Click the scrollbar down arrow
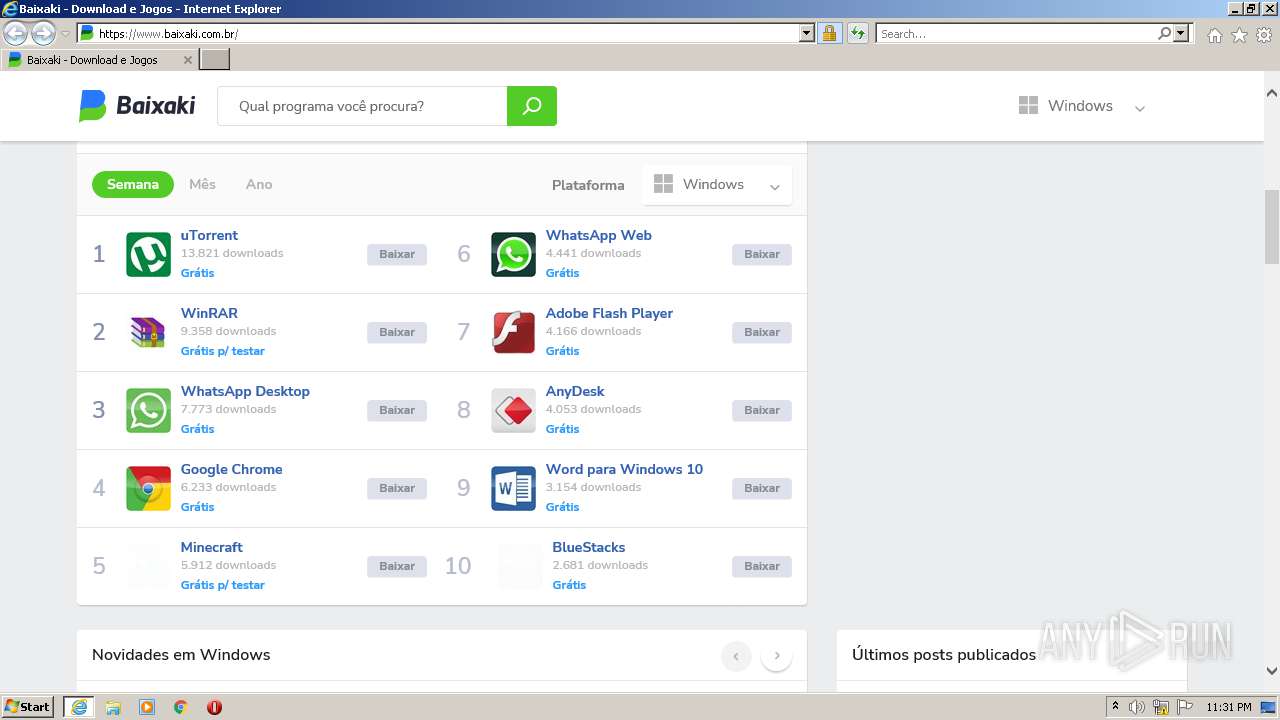This screenshot has width=1280, height=720. (x=1272, y=671)
